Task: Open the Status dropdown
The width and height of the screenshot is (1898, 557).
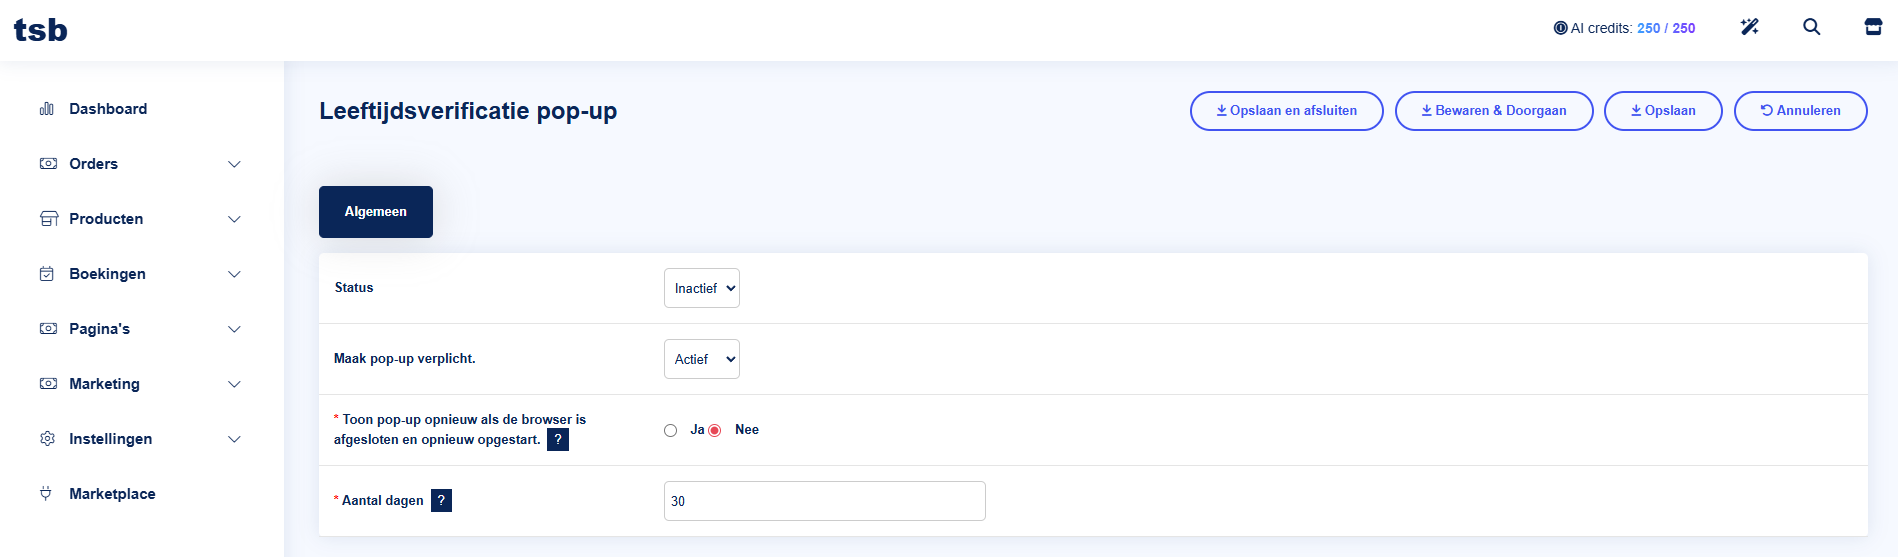Action: (701, 288)
